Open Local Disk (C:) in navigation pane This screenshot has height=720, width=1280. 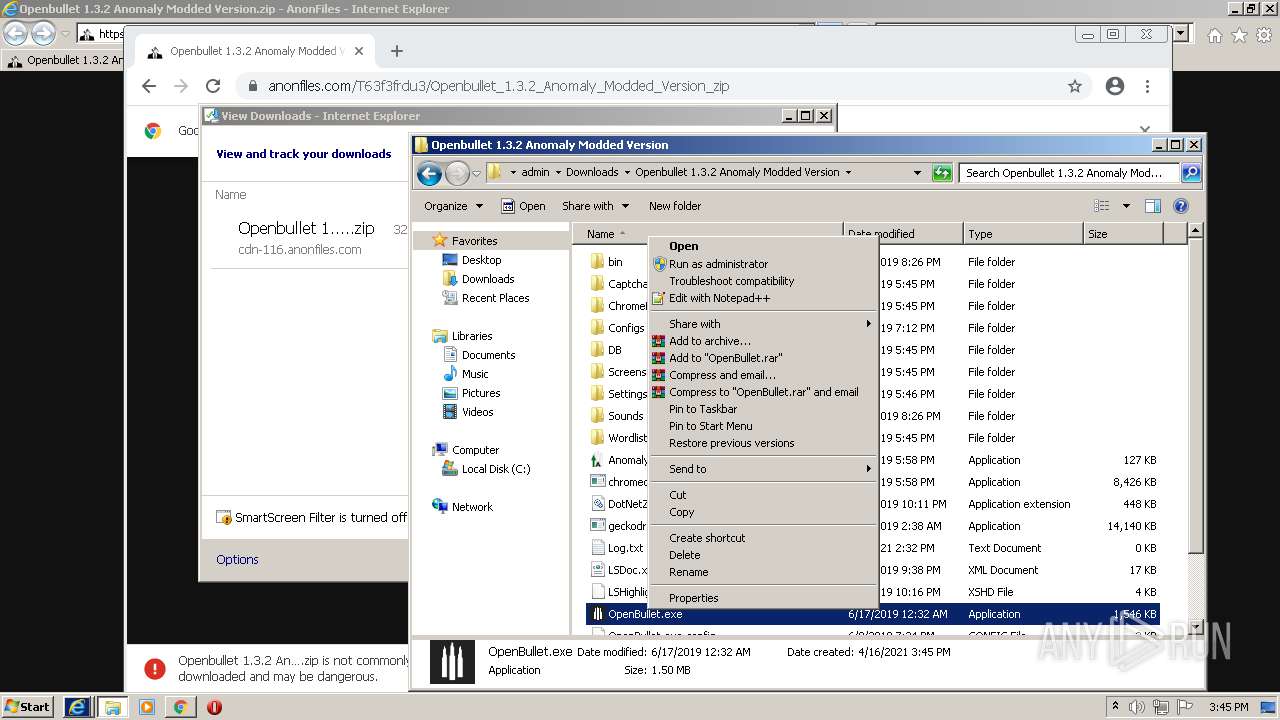[x=495, y=469]
